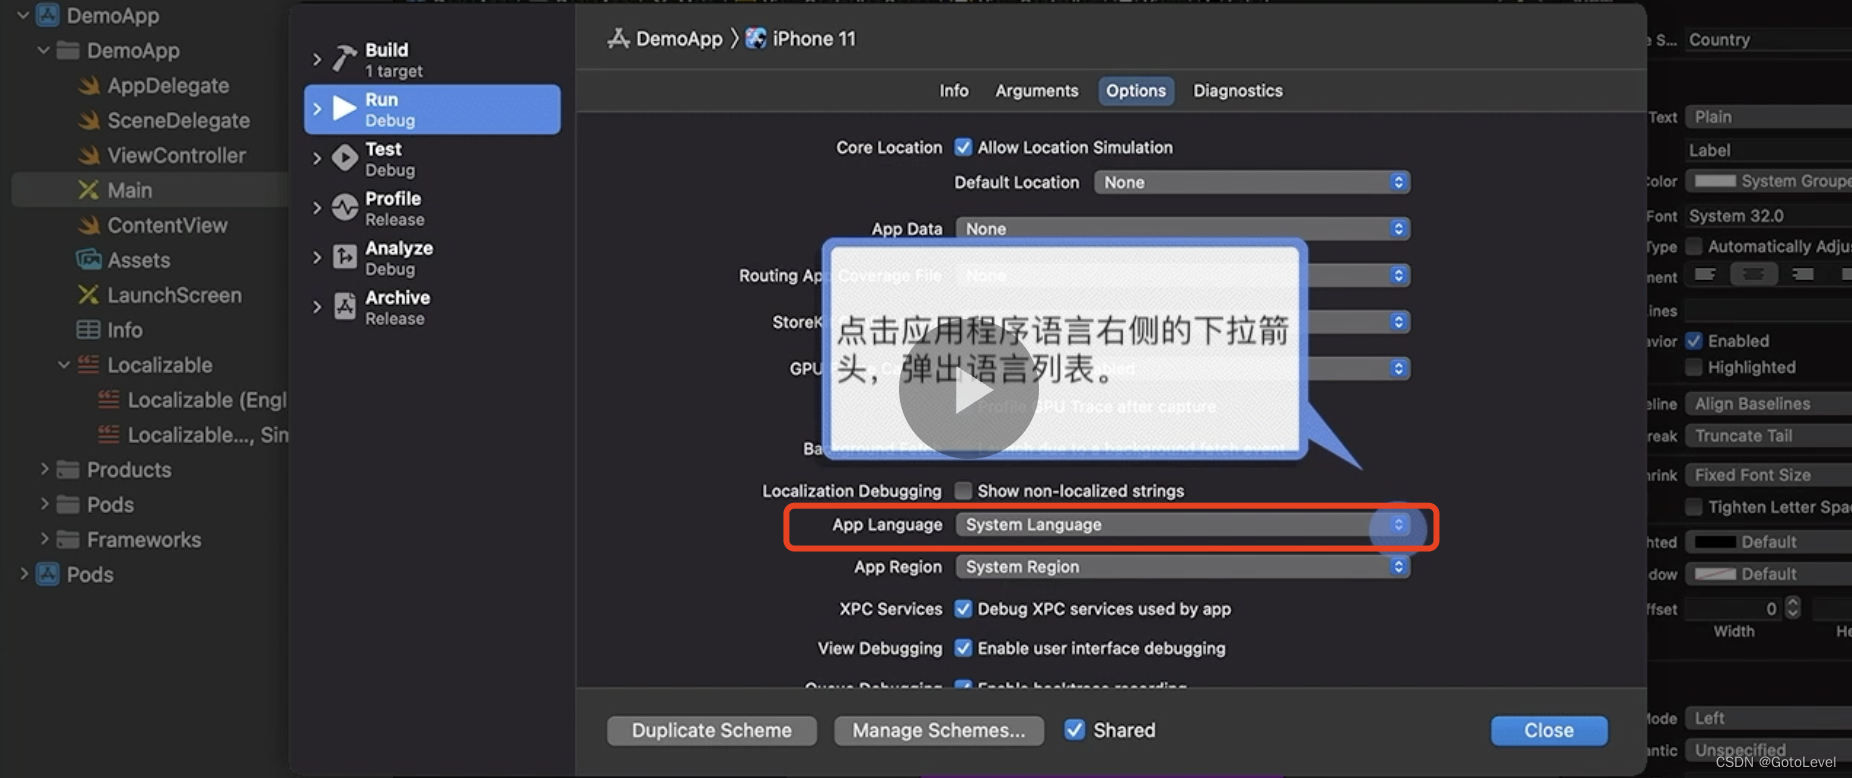Expand the Build scheme section
1852x778 pixels.
[317, 60]
